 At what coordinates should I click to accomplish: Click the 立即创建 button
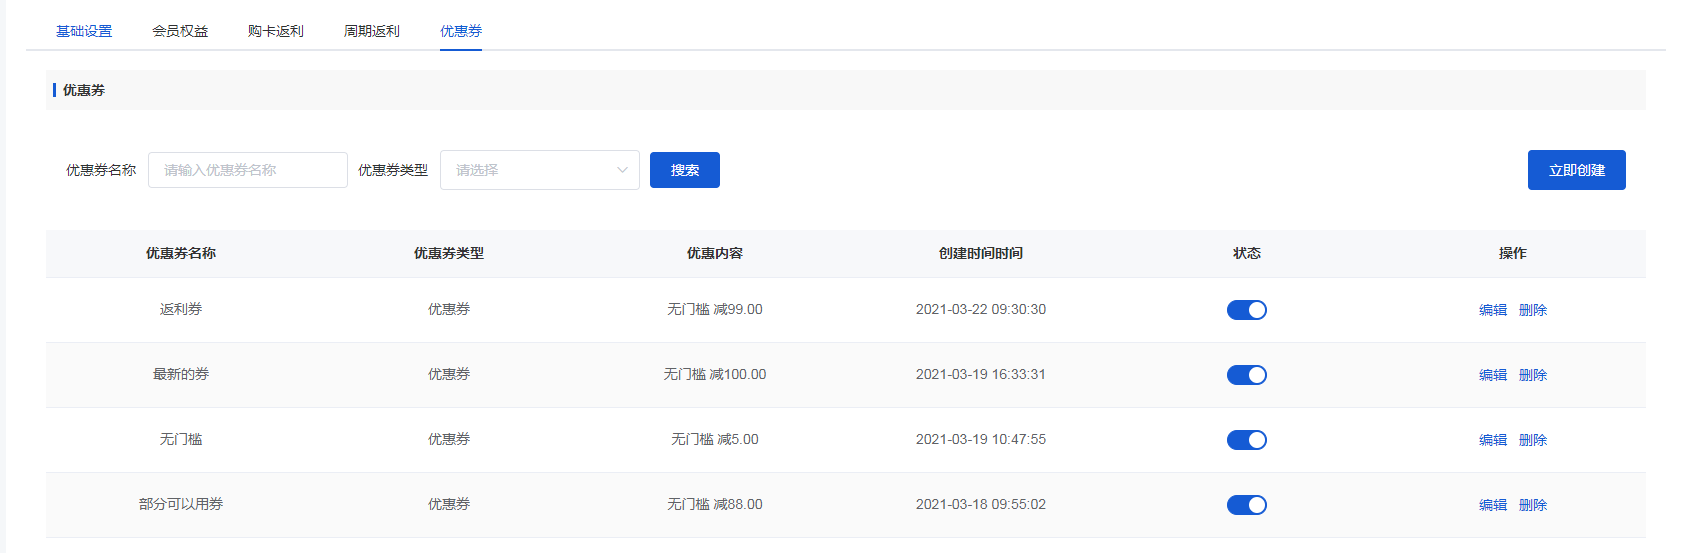(1577, 170)
